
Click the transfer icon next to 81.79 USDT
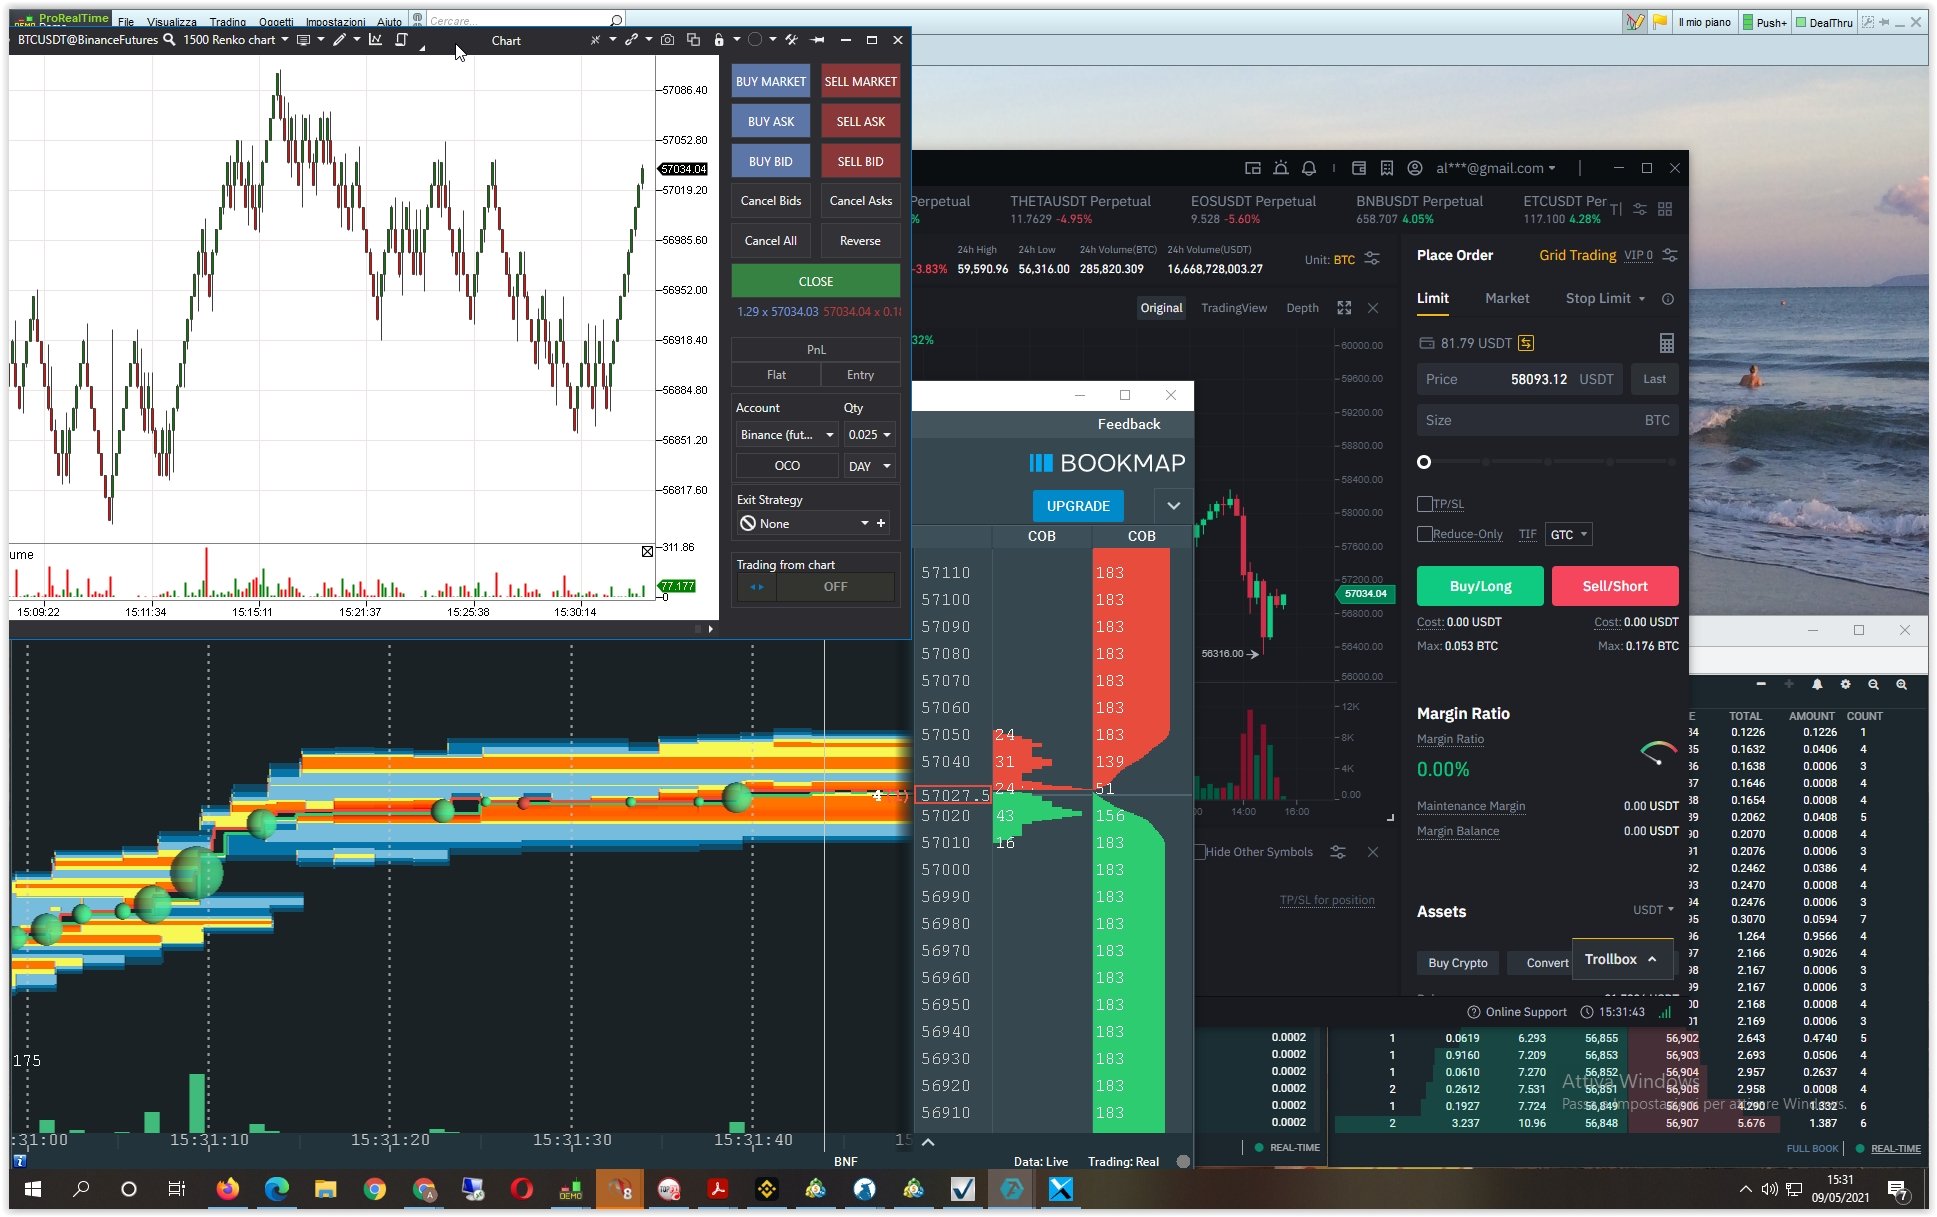point(1526,343)
